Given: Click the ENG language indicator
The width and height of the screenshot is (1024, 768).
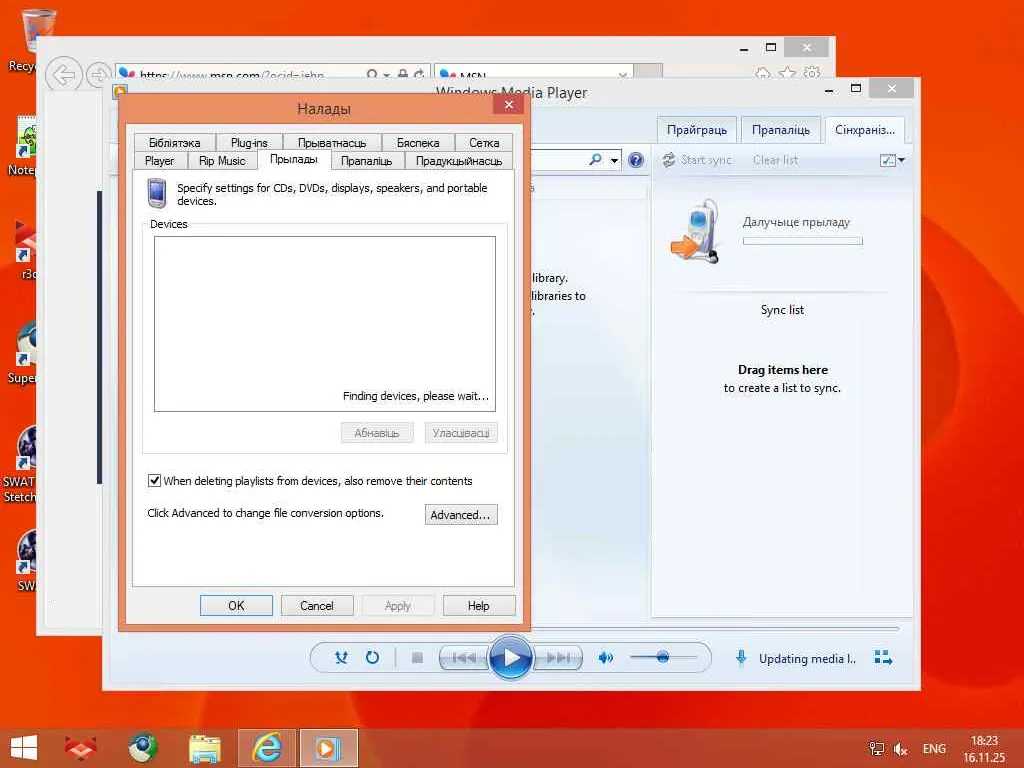Looking at the screenshot, I should click(934, 749).
